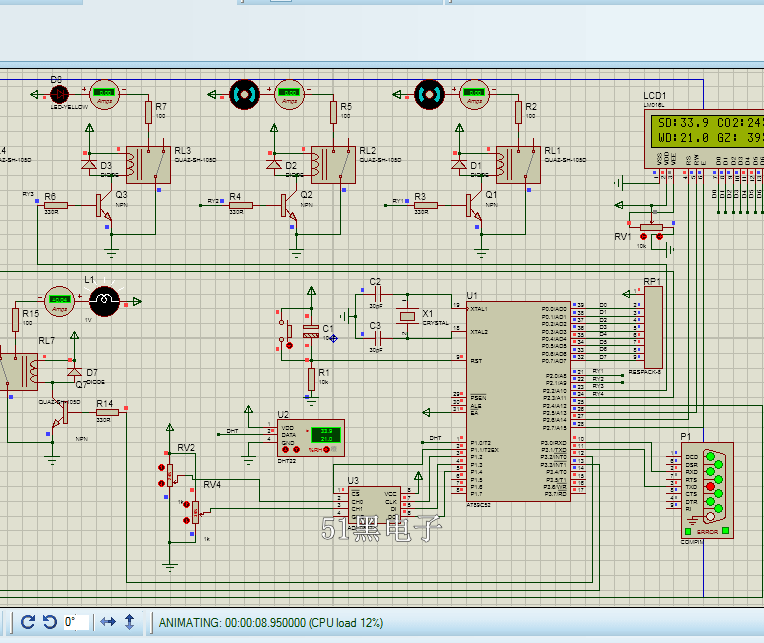Select resistor R6
764x643 pixels.
(56, 206)
